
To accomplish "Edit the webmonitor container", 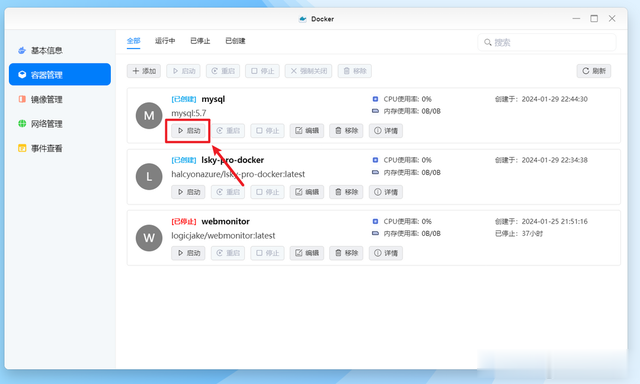I will pyautogui.click(x=307, y=253).
